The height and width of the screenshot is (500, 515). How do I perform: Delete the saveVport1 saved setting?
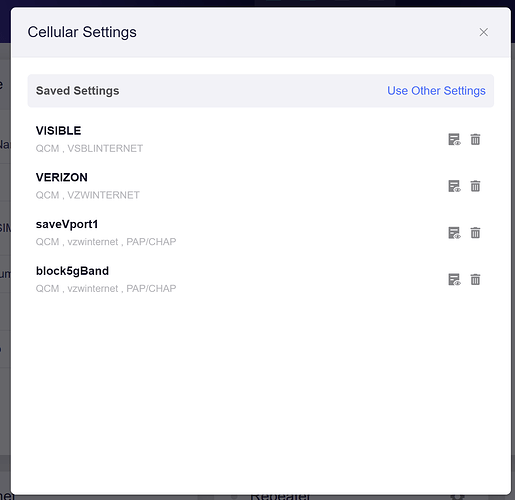click(475, 233)
